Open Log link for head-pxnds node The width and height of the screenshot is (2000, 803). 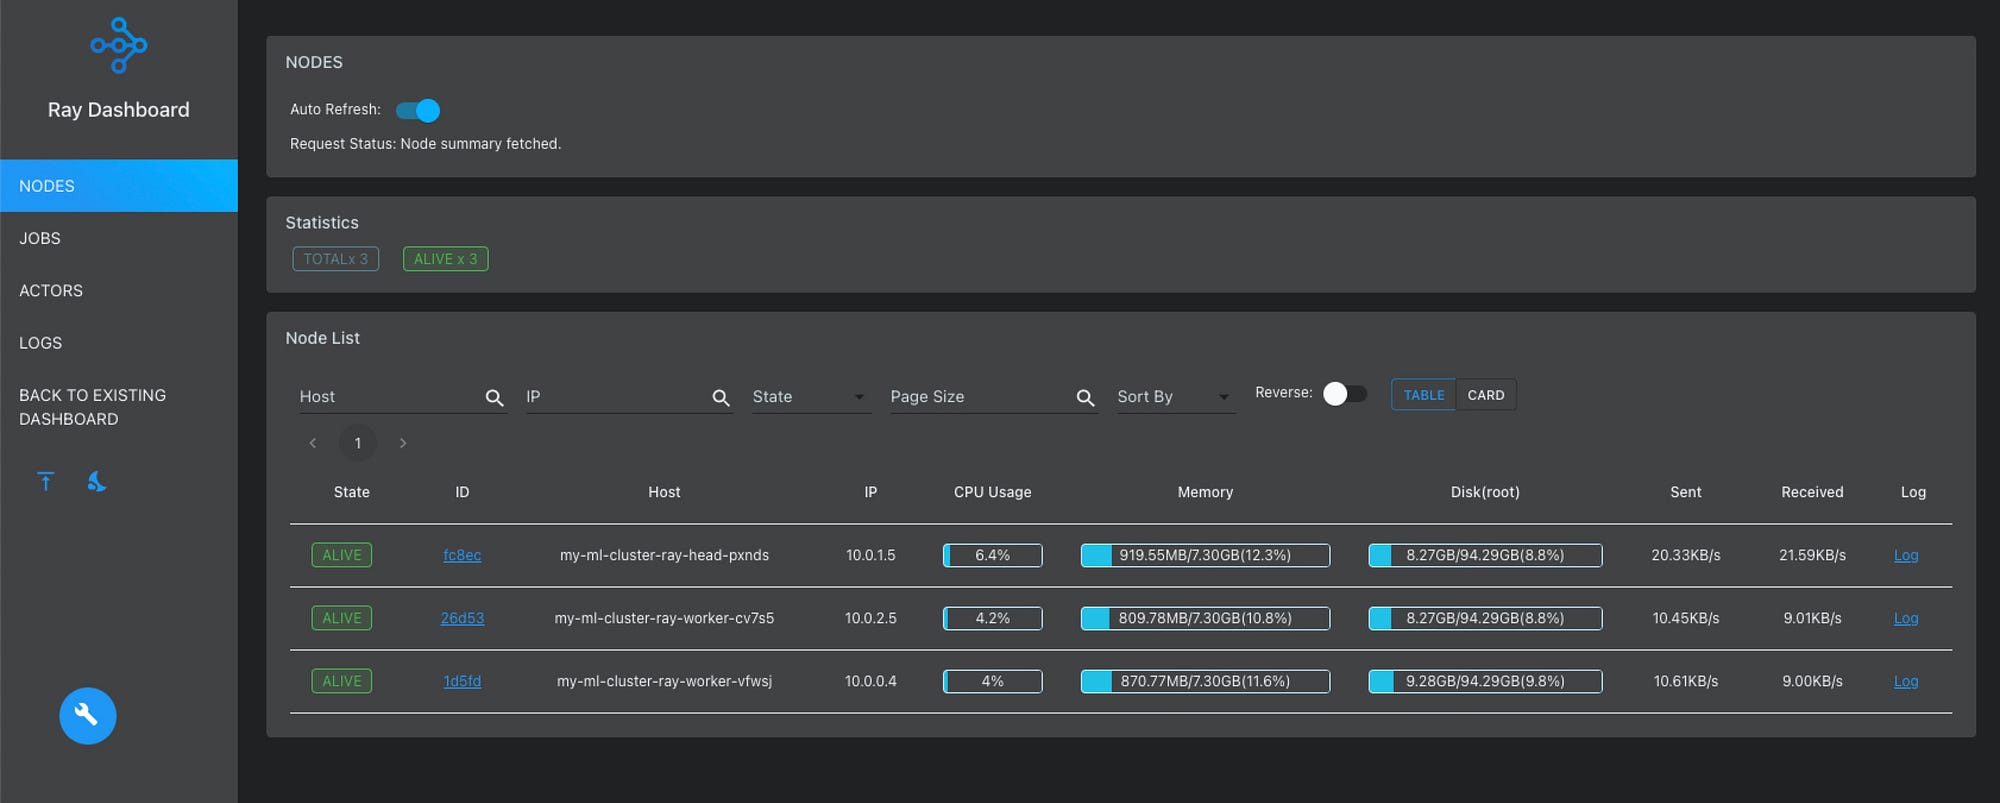1906,555
